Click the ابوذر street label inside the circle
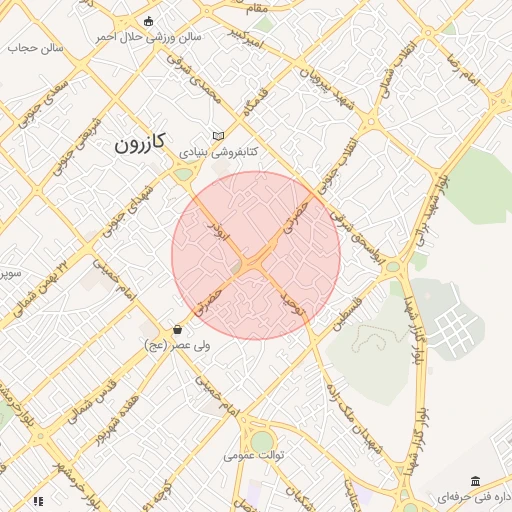Viewport: 512px width, 512px height. tap(218, 231)
